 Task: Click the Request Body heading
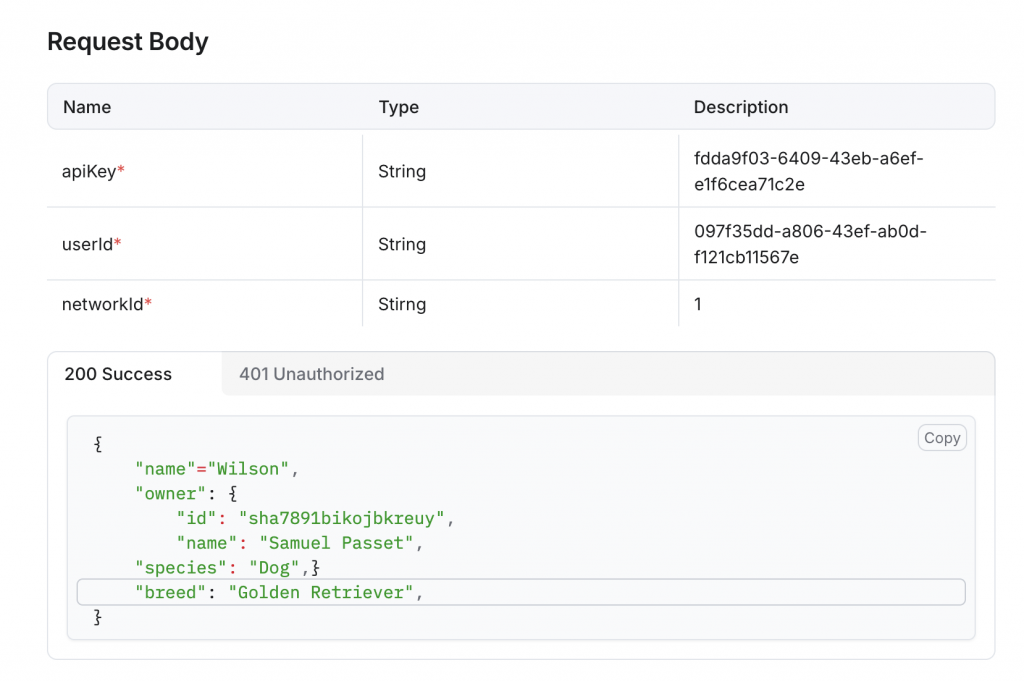(x=127, y=42)
